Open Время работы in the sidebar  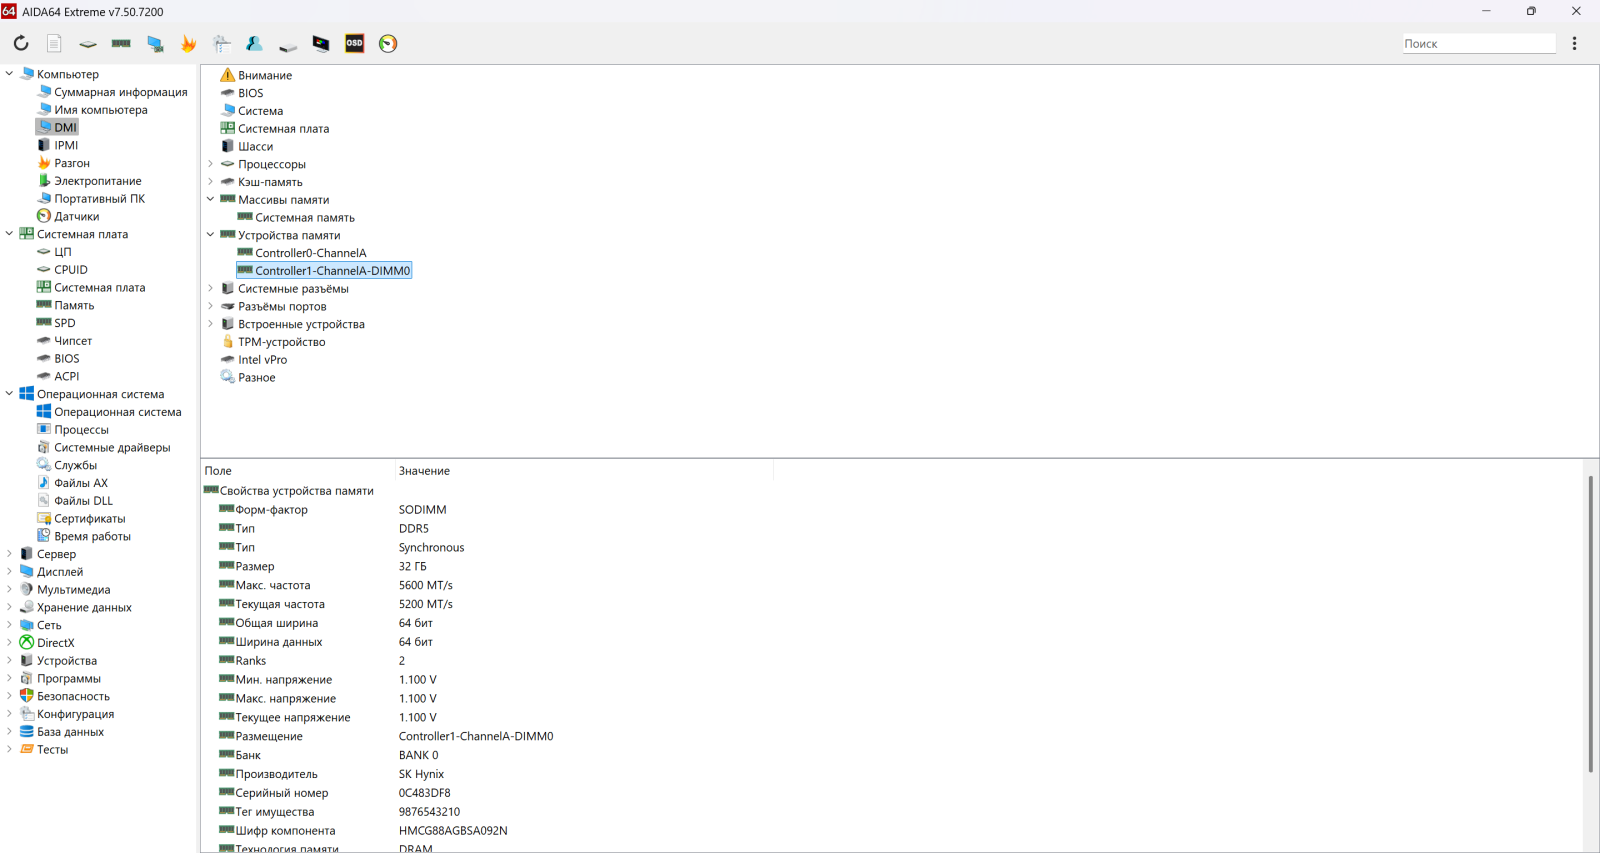coord(92,536)
